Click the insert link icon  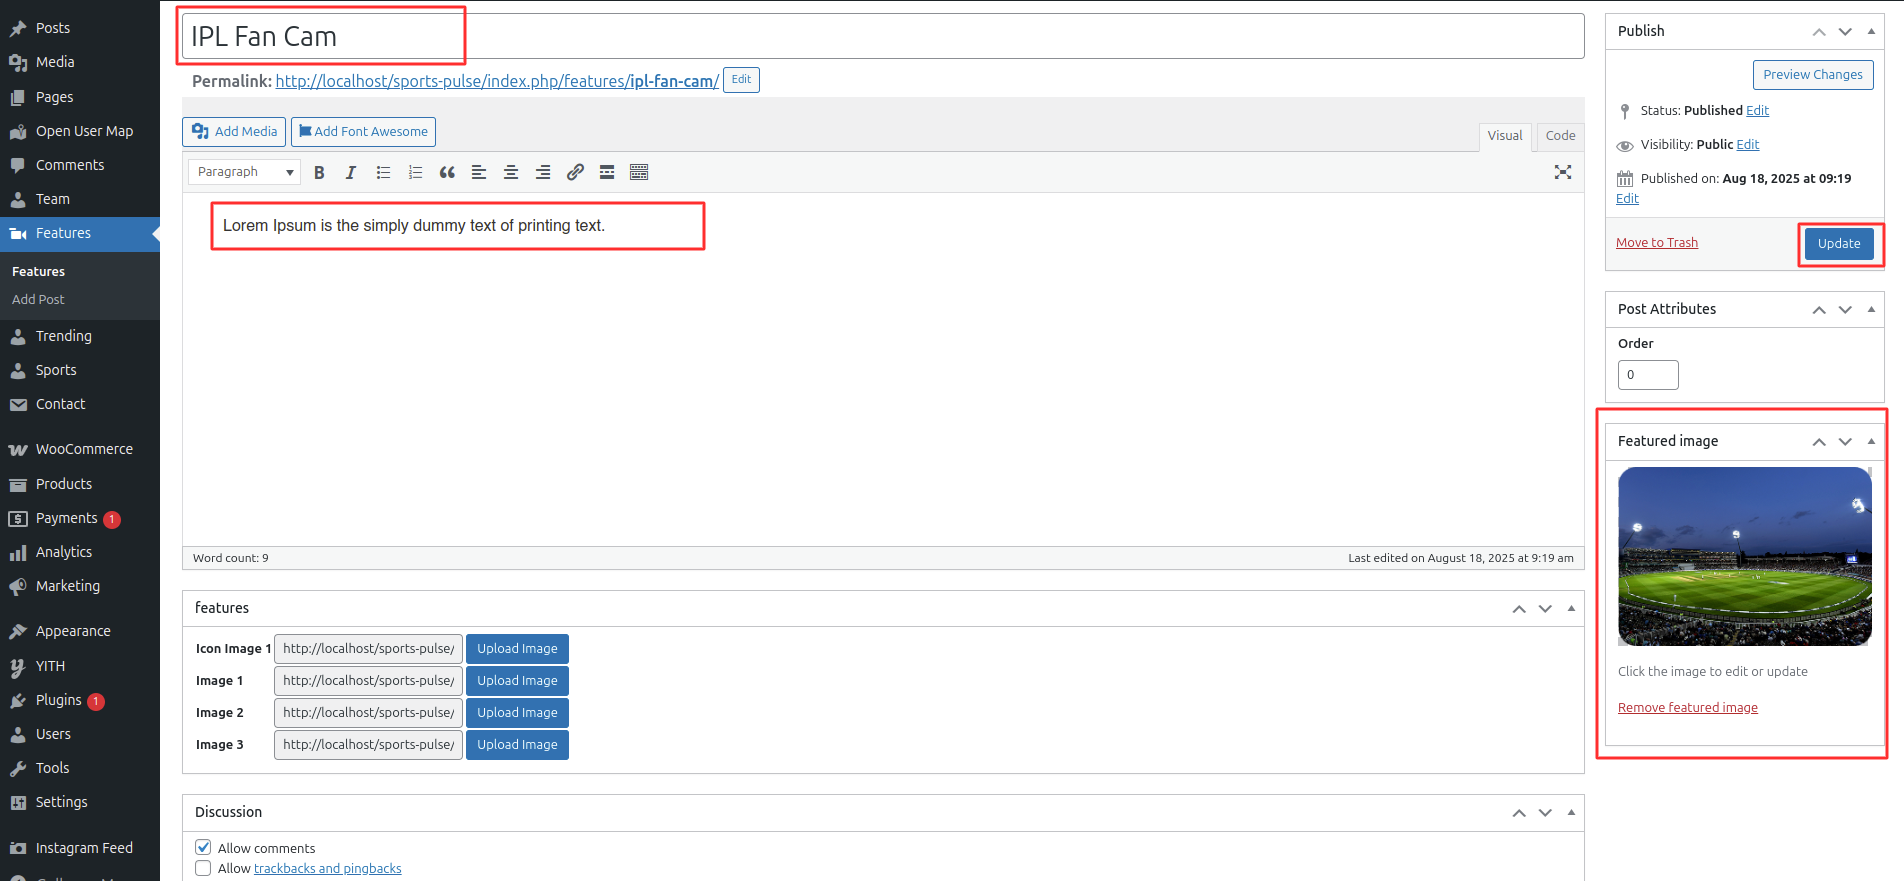click(x=575, y=172)
